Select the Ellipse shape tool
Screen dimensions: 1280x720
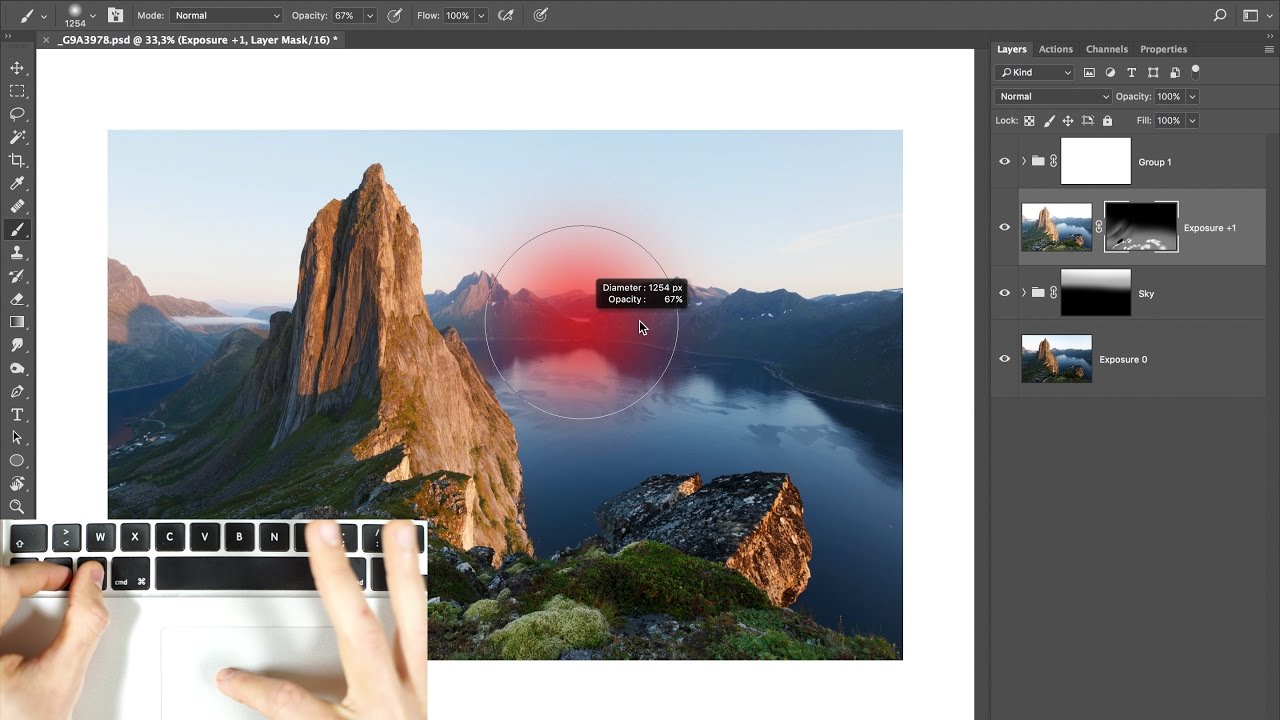click(17, 461)
